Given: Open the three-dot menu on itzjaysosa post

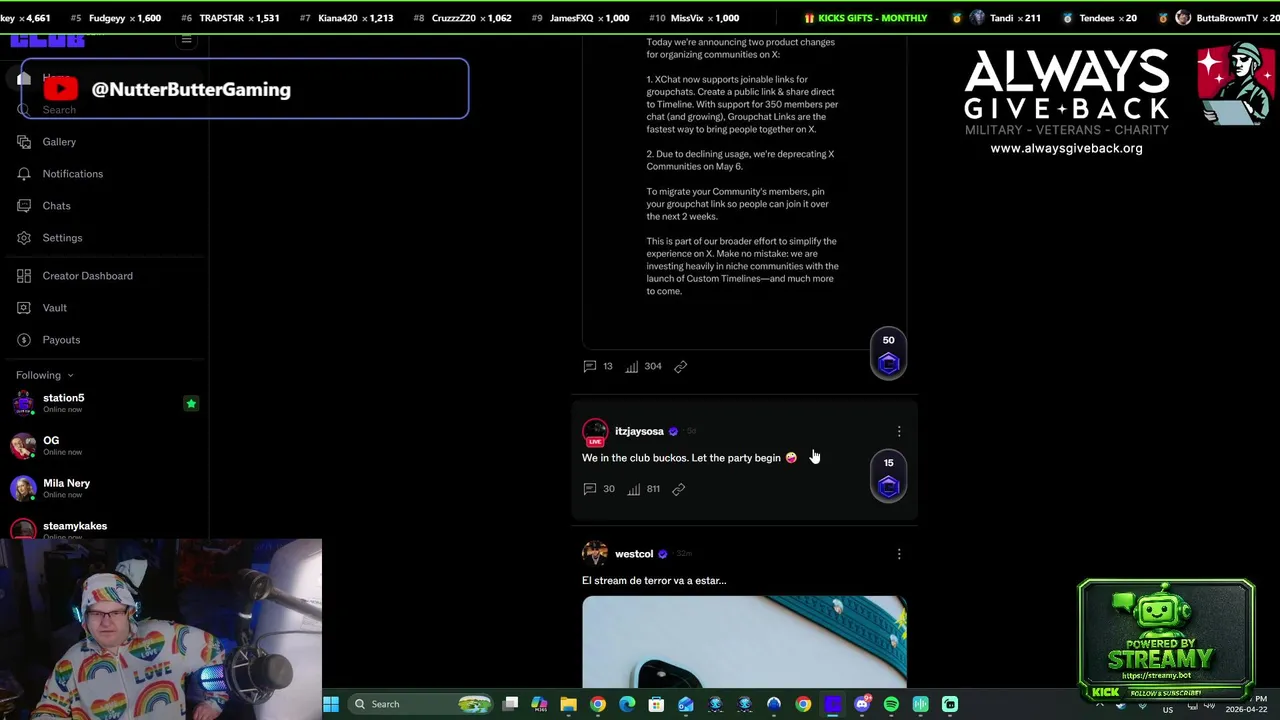Looking at the screenshot, I should [898, 431].
